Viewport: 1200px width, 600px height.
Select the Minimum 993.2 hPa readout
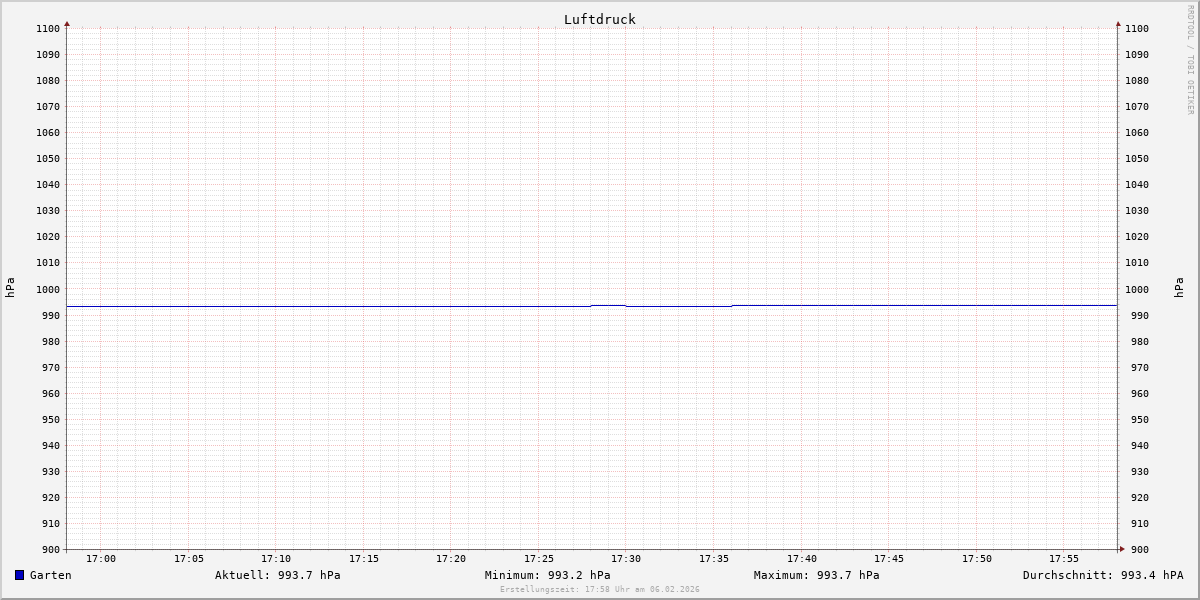(x=547, y=575)
